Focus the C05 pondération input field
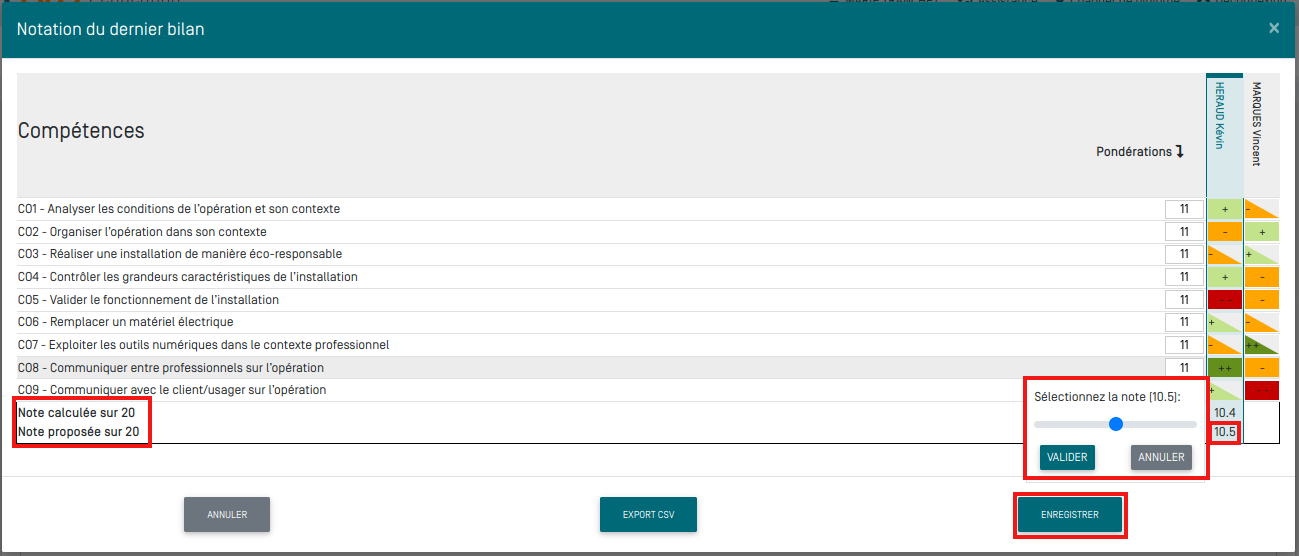The image size is (1299, 556). (x=1184, y=300)
